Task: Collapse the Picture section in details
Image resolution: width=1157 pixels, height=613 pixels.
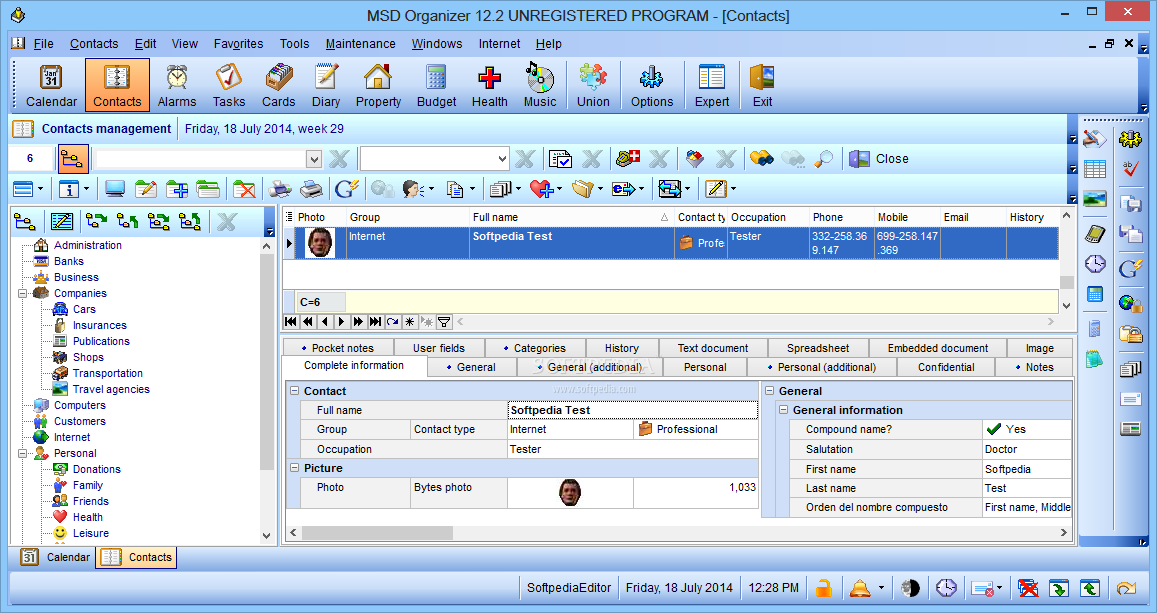Action: pos(294,468)
